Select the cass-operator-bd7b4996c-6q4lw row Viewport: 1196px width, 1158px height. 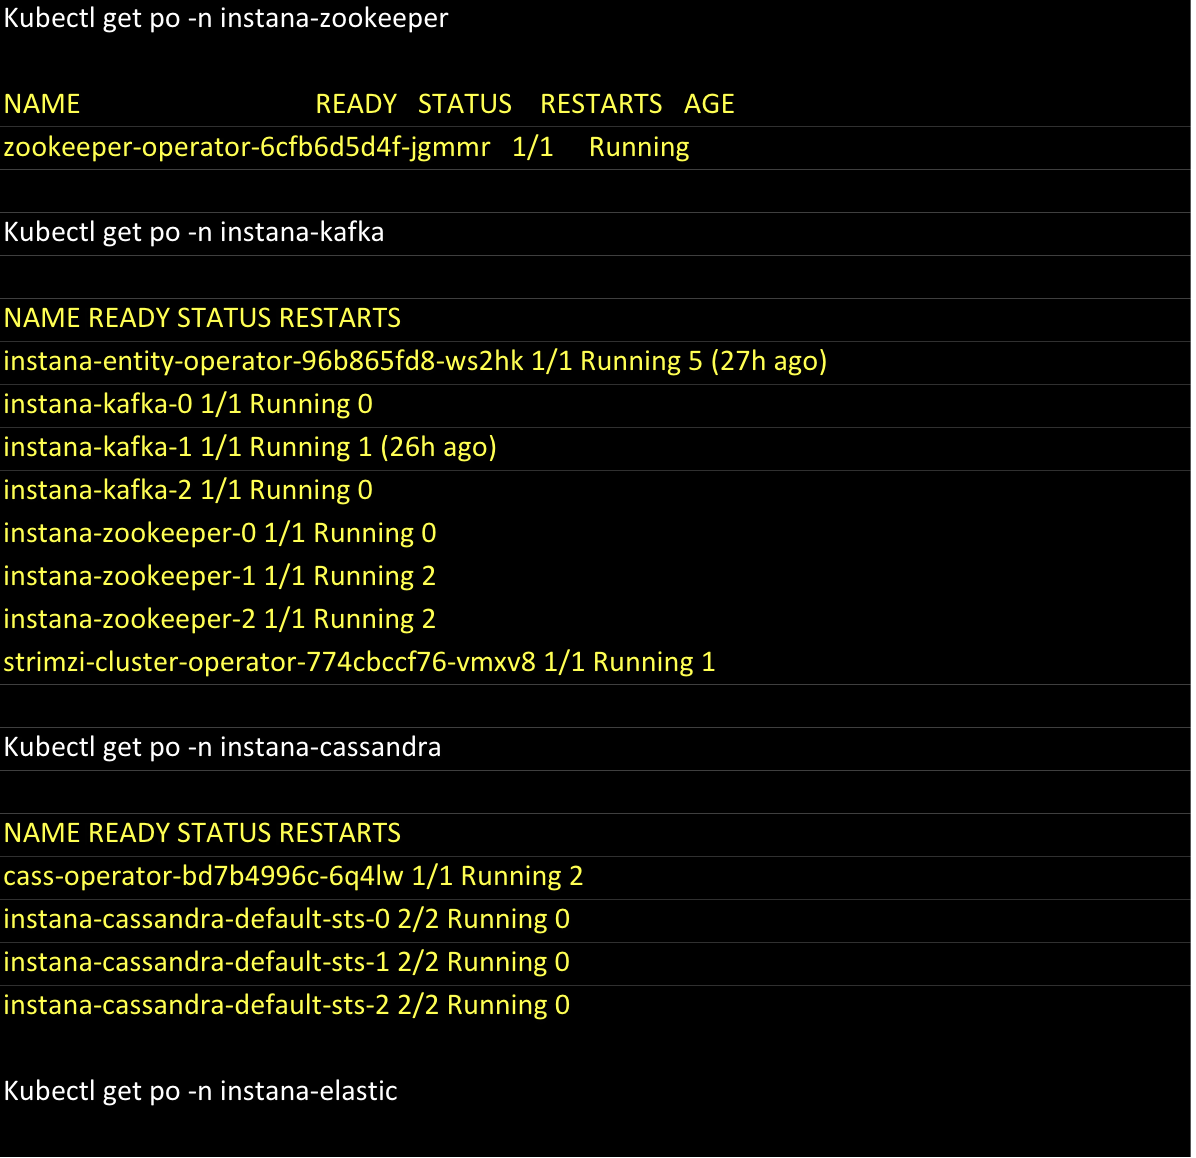[293, 876]
